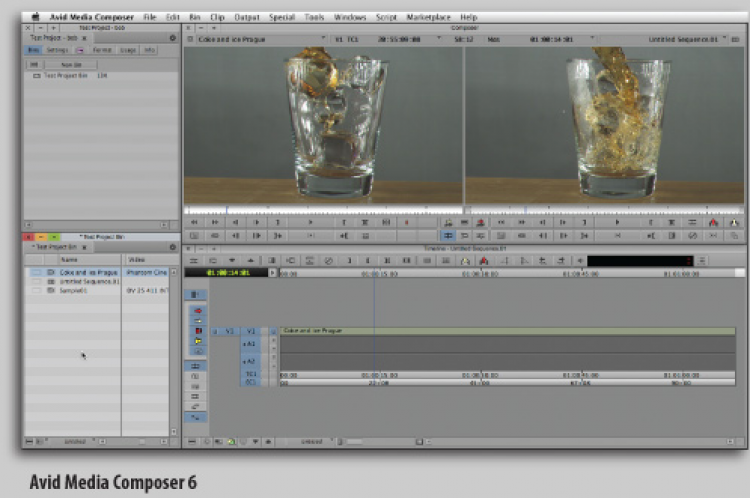Viewport: 750px width, 498px height.
Task: Click the yellow Extract icon in timeline toolbar
Action: pos(465,261)
